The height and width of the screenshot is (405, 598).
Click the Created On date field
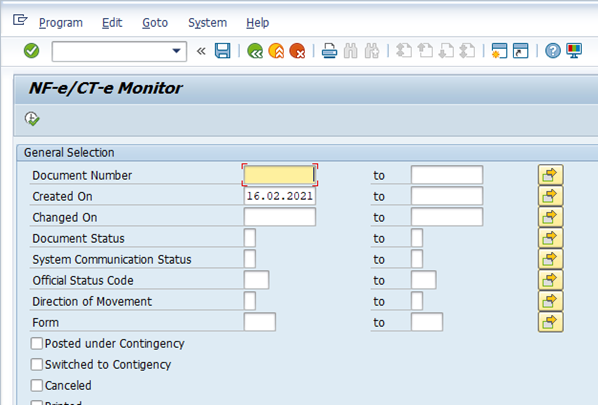280,196
